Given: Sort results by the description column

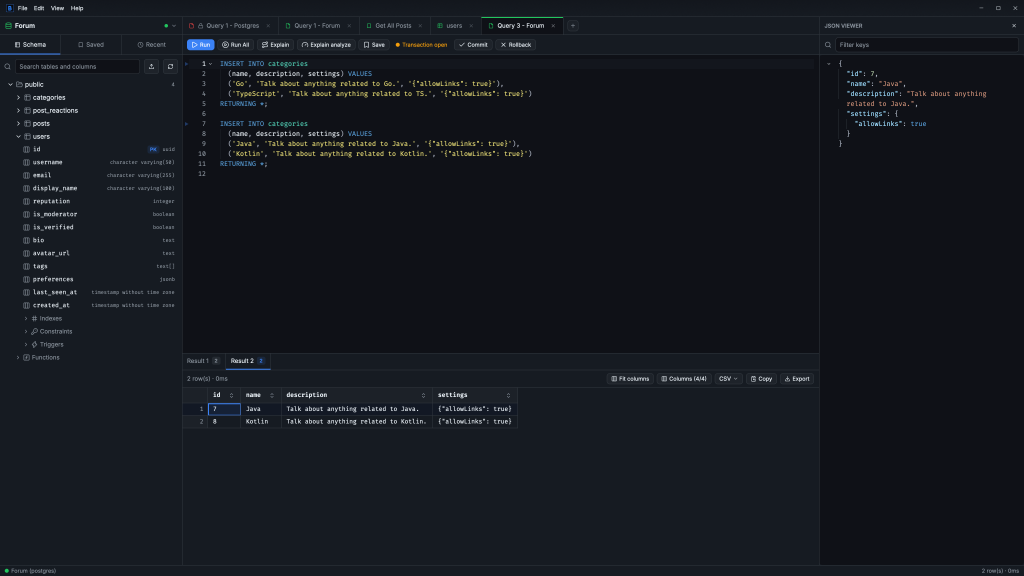Looking at the screenshot, I should click(423, 396).
